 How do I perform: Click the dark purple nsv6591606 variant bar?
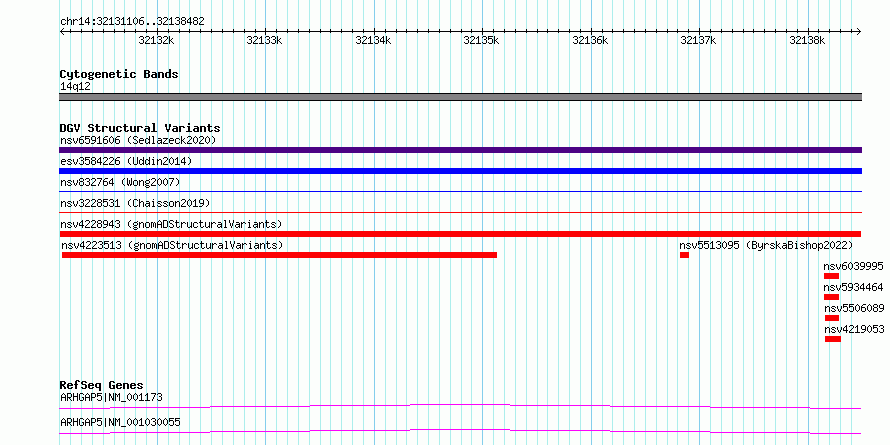point(460,150)
